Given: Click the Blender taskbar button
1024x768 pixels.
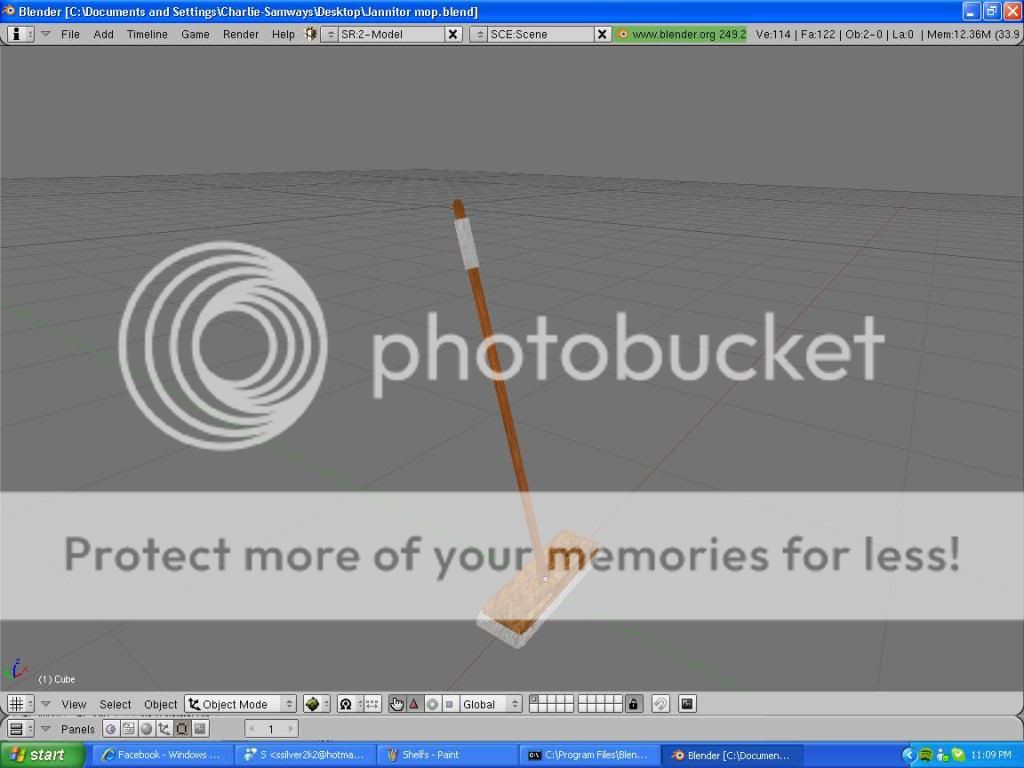Looking at the screenshot, I should 731,755.
